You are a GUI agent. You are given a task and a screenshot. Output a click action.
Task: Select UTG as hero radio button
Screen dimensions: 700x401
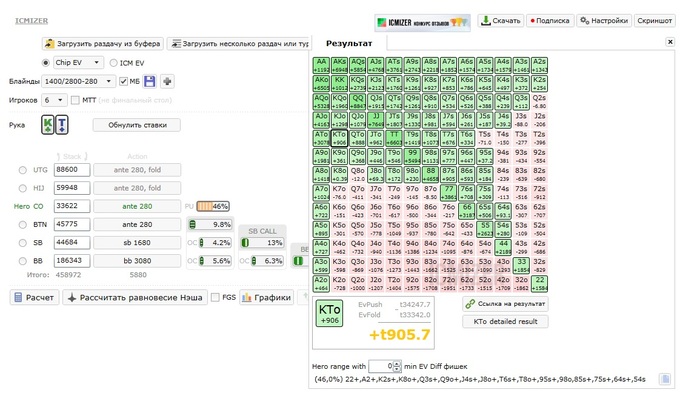click(x=23, y=170)
